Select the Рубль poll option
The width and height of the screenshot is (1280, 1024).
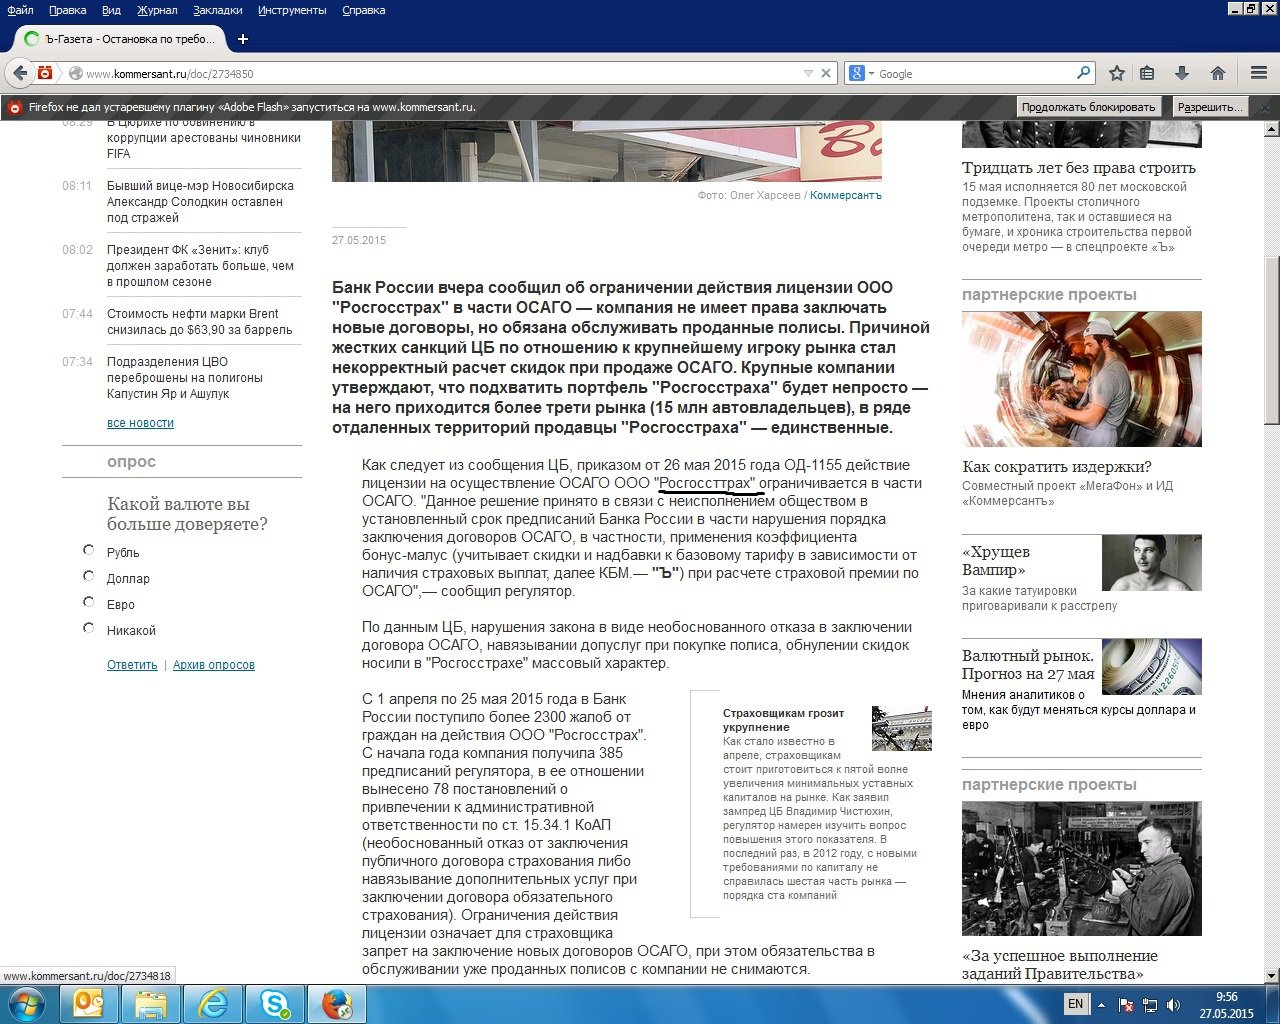(89, 550)
